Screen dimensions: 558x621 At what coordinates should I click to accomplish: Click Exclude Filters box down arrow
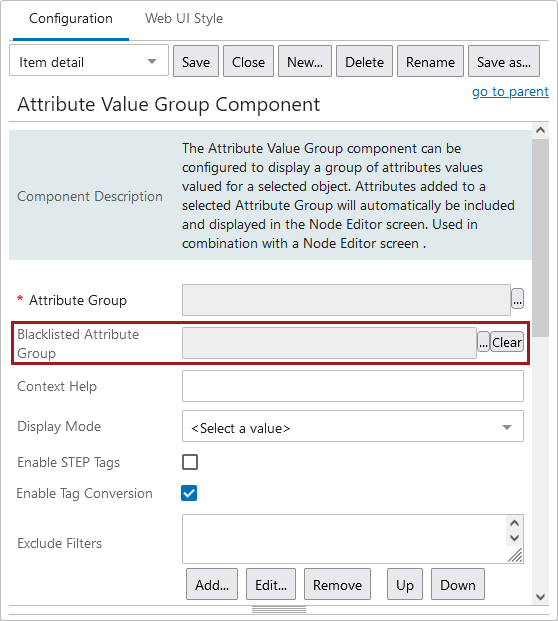[514, 538]
